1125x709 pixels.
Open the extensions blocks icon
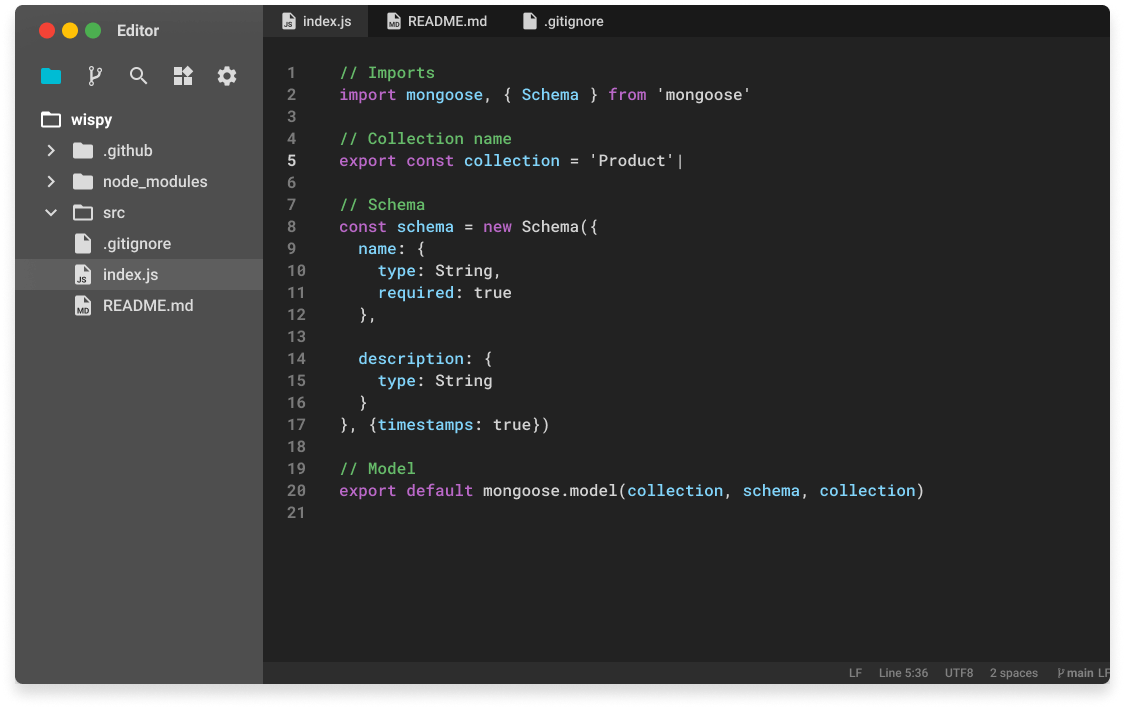pyautogui.click(x=183, y=76)
